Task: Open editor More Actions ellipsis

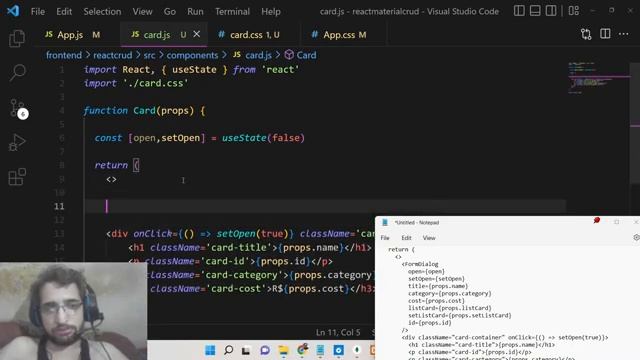Action: pos(624,34)
